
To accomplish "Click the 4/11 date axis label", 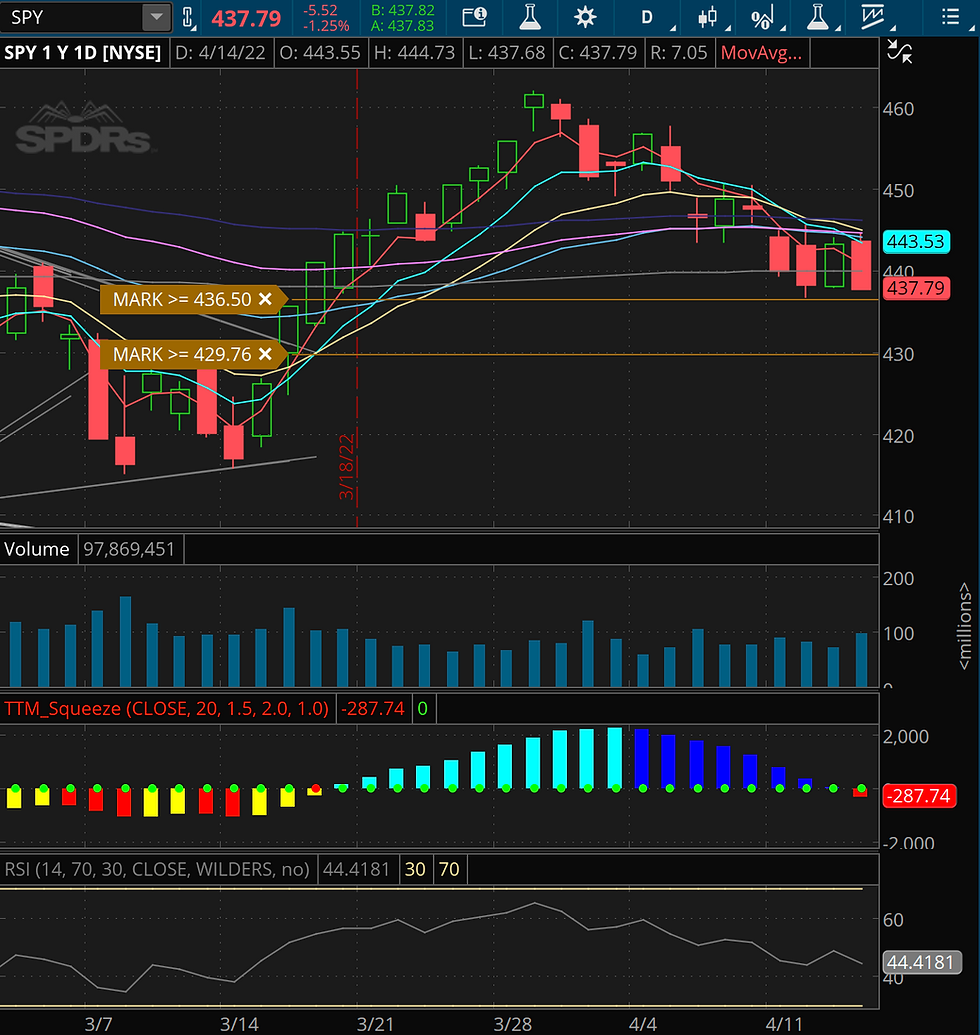I will [x=784, y=1024].
